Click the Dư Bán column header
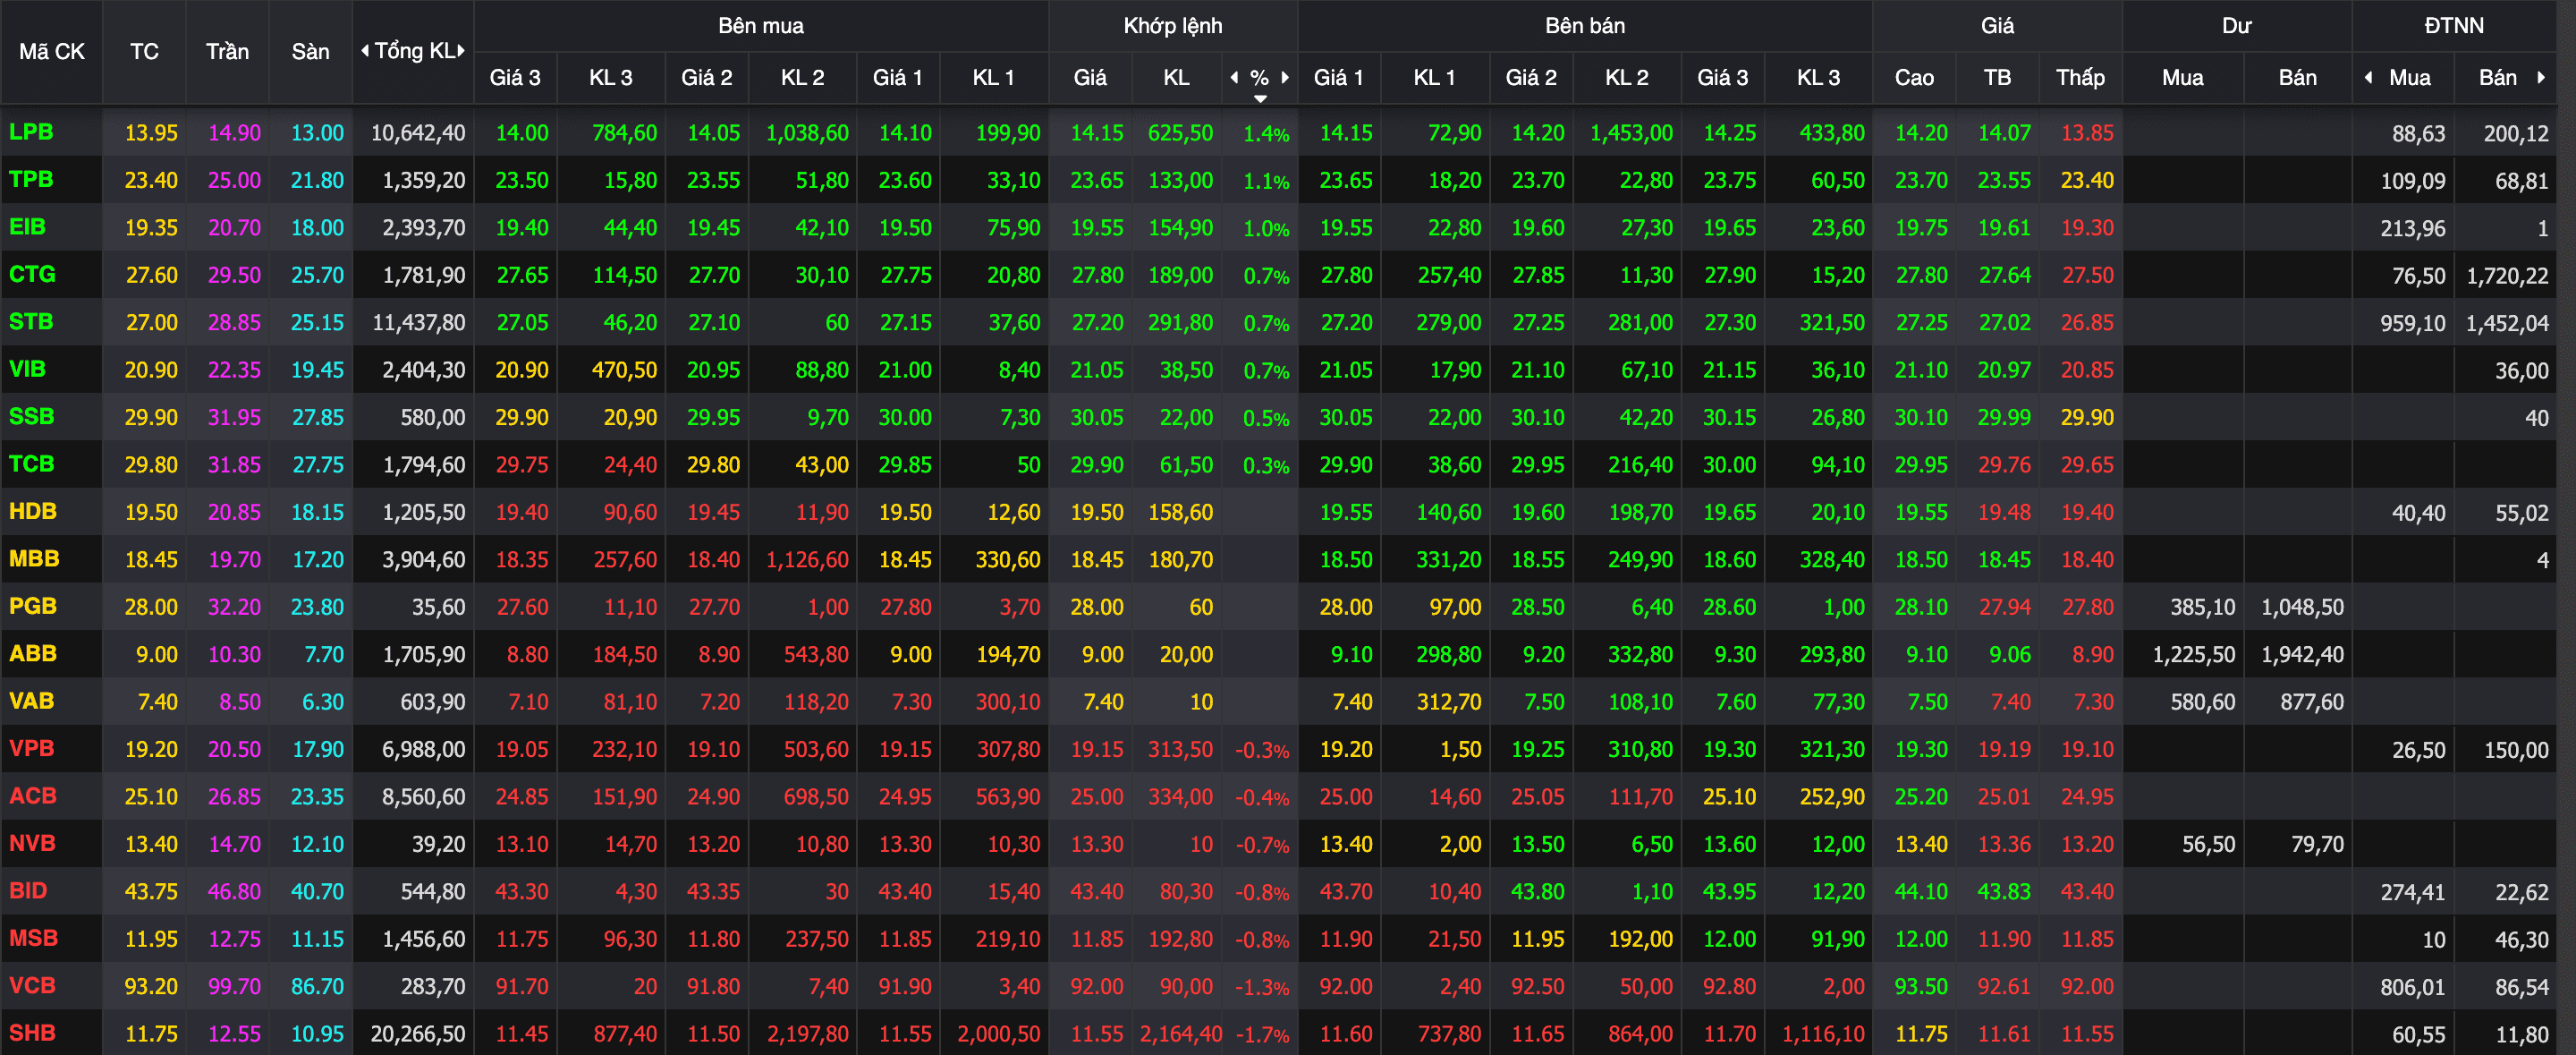The image size is (2576, 1055). 2297,77
